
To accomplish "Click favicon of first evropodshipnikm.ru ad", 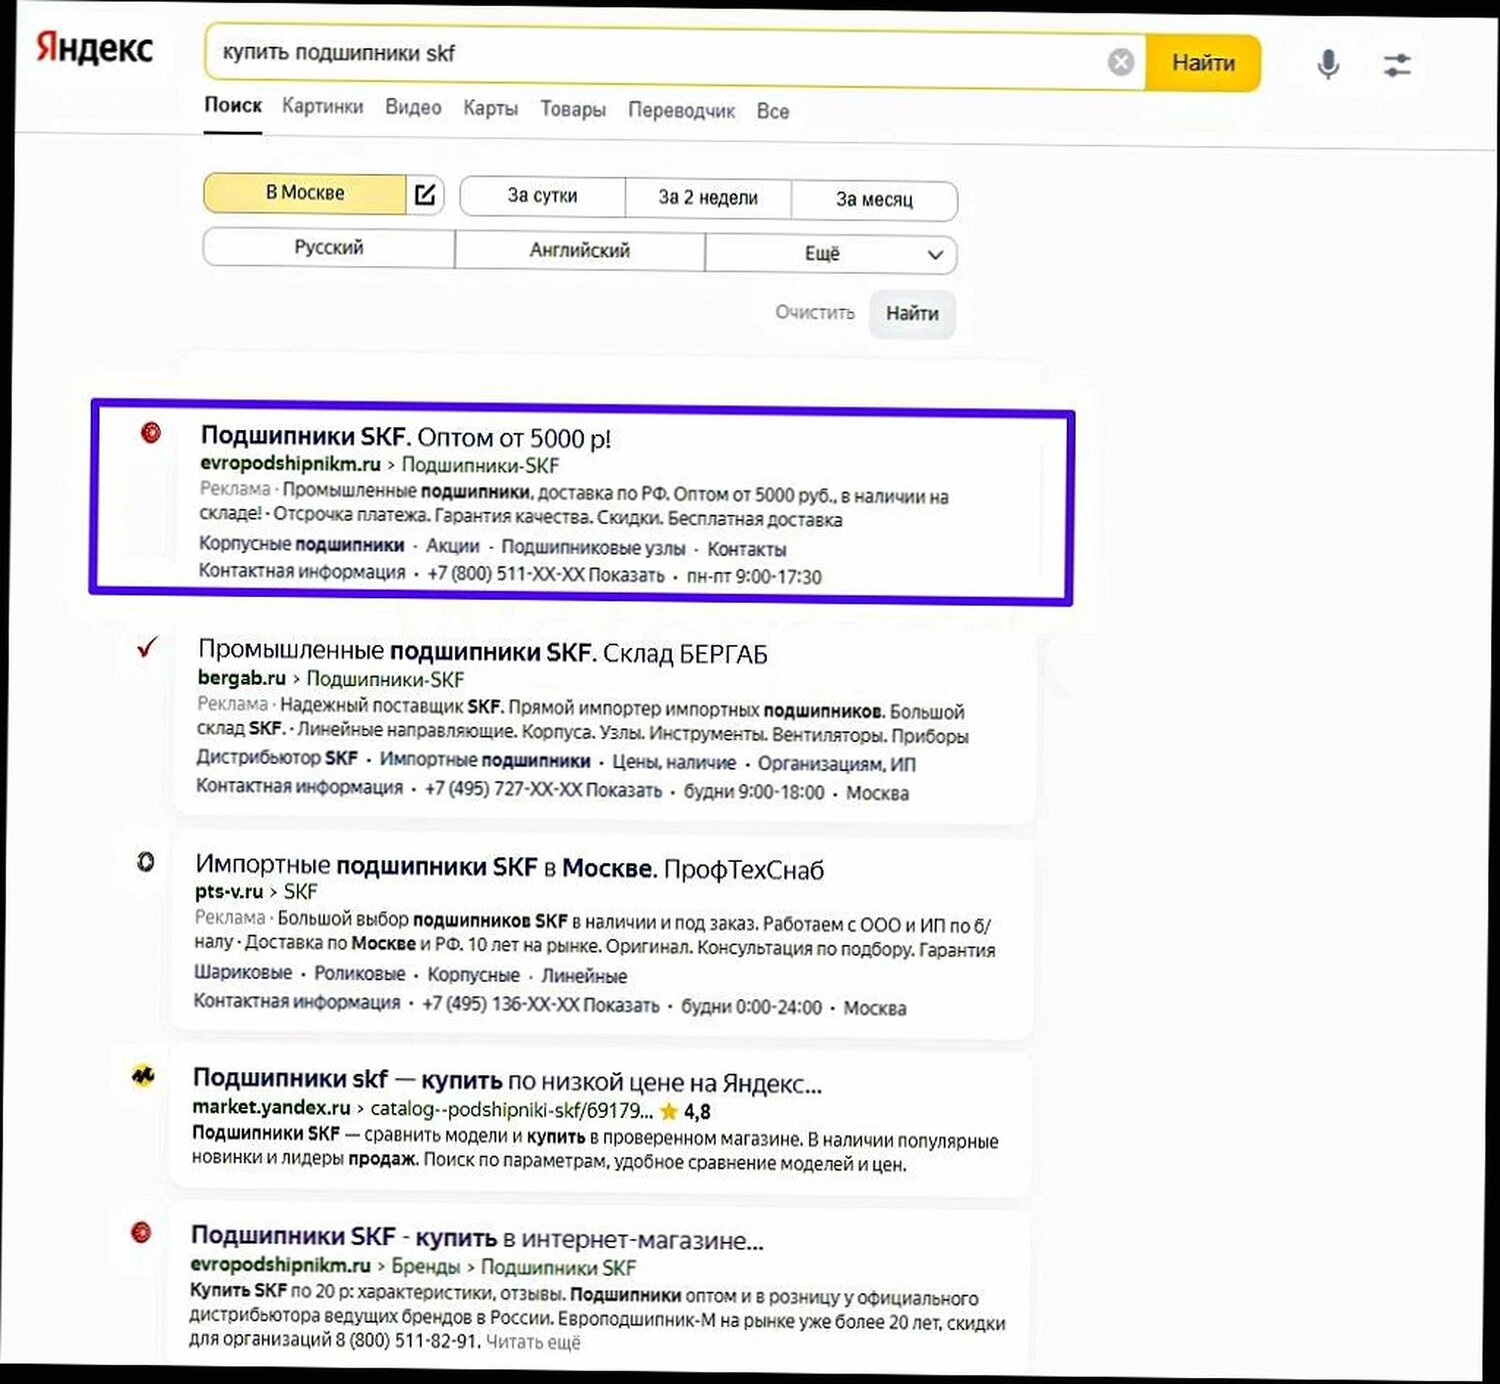I will [151, 433].
